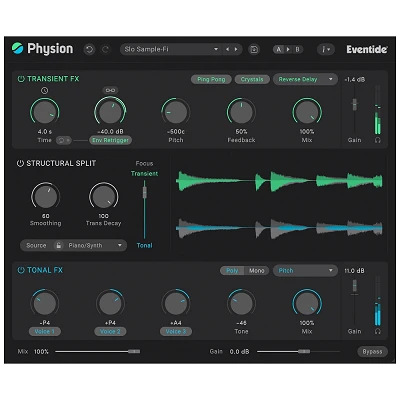Click the -40.0 dB threshold knob
The height and width of the screenshot is (400, 400).
[110, 112]
